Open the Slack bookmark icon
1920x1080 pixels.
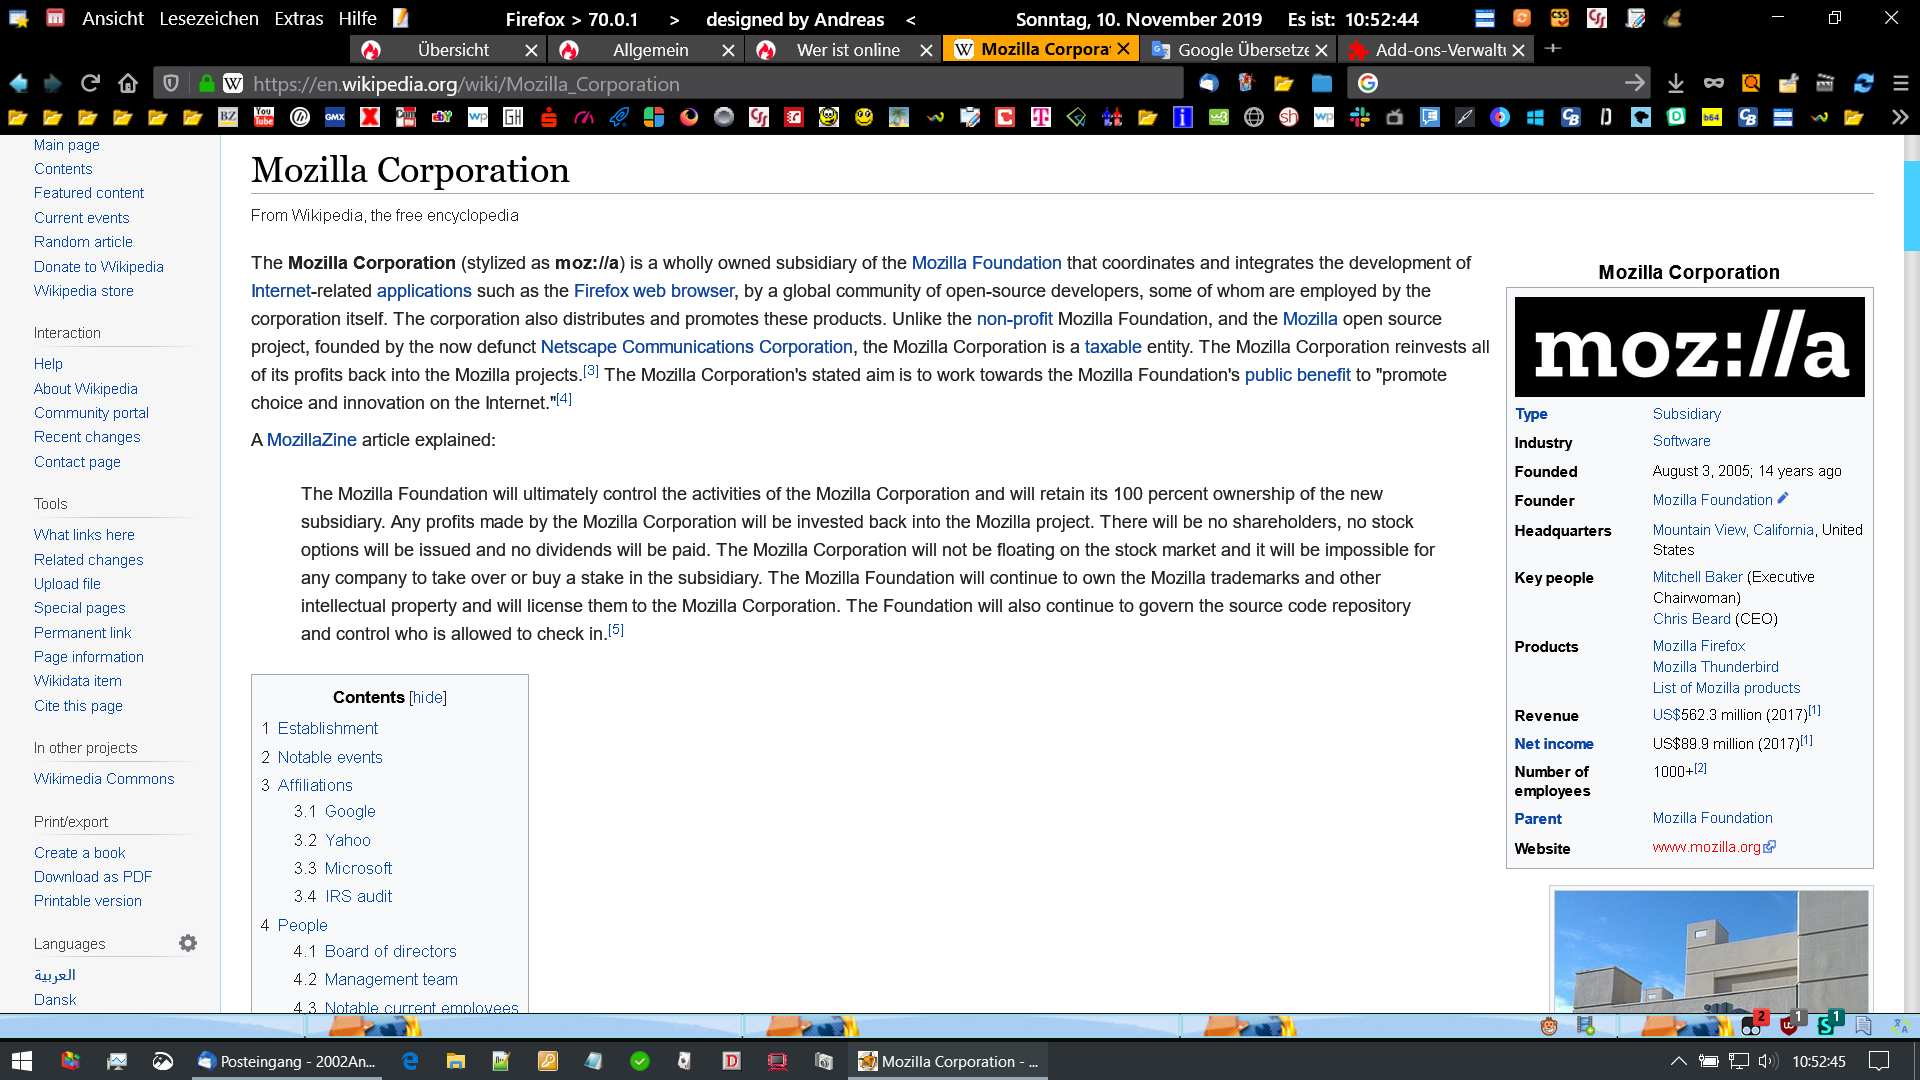(1359, 117)
